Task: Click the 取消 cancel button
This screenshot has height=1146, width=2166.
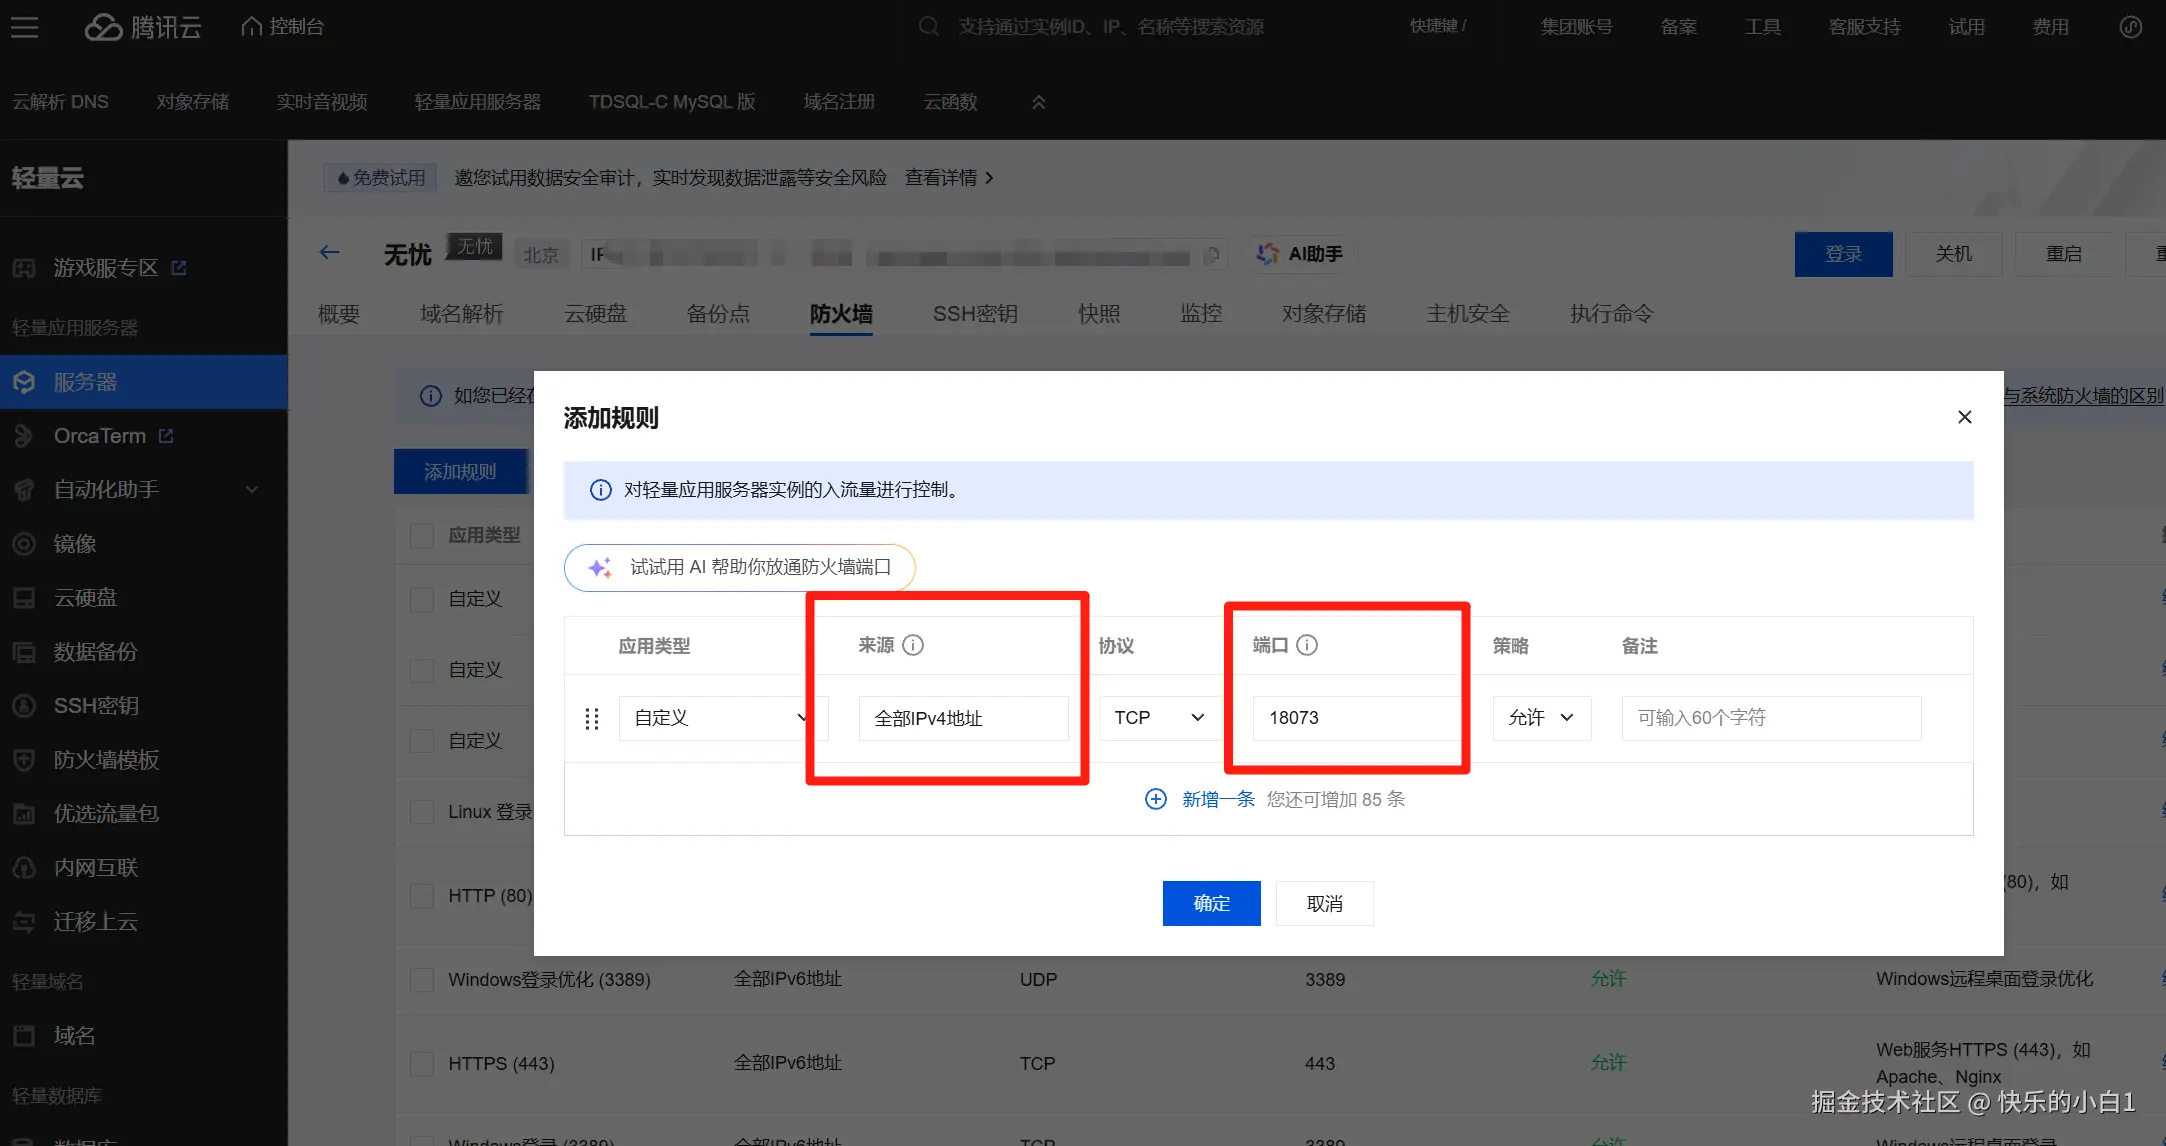Action: click(1324, 903)
